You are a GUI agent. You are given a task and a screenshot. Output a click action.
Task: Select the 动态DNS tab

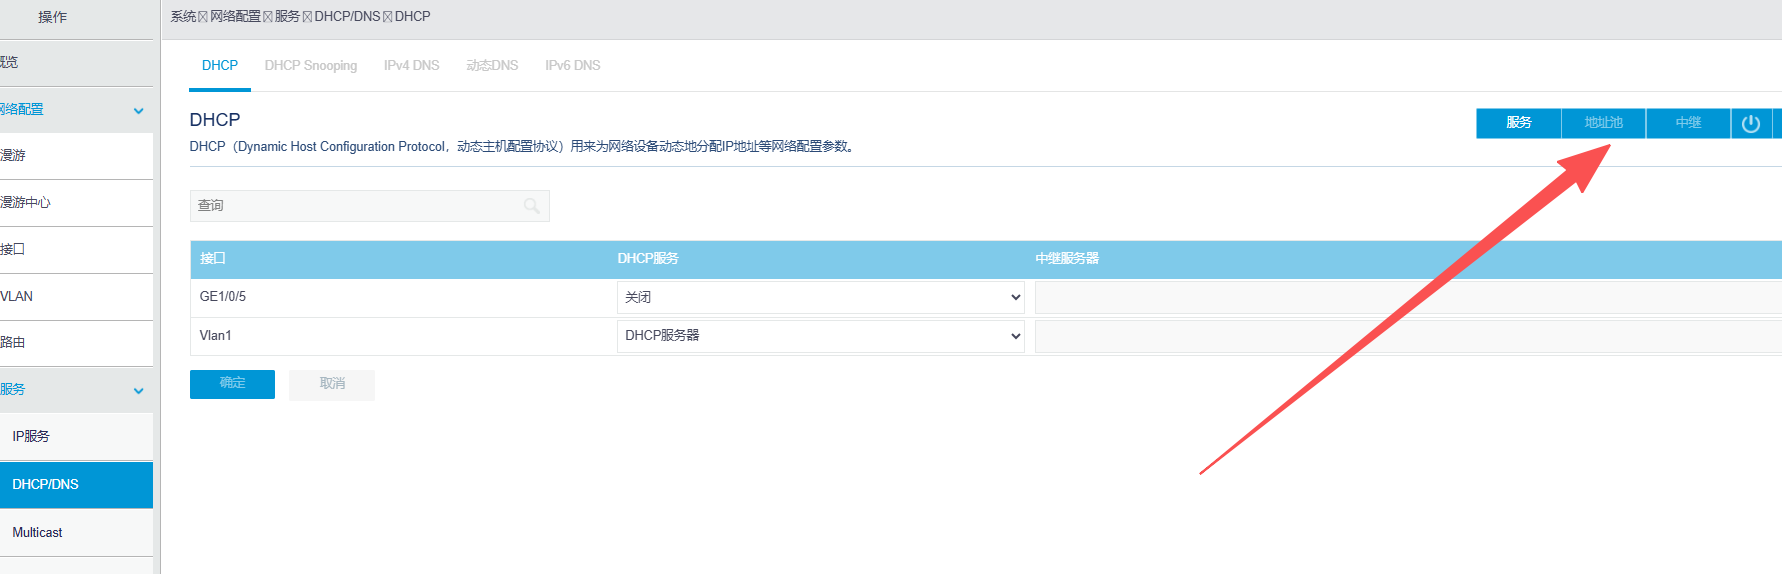[x=492, y=66]
